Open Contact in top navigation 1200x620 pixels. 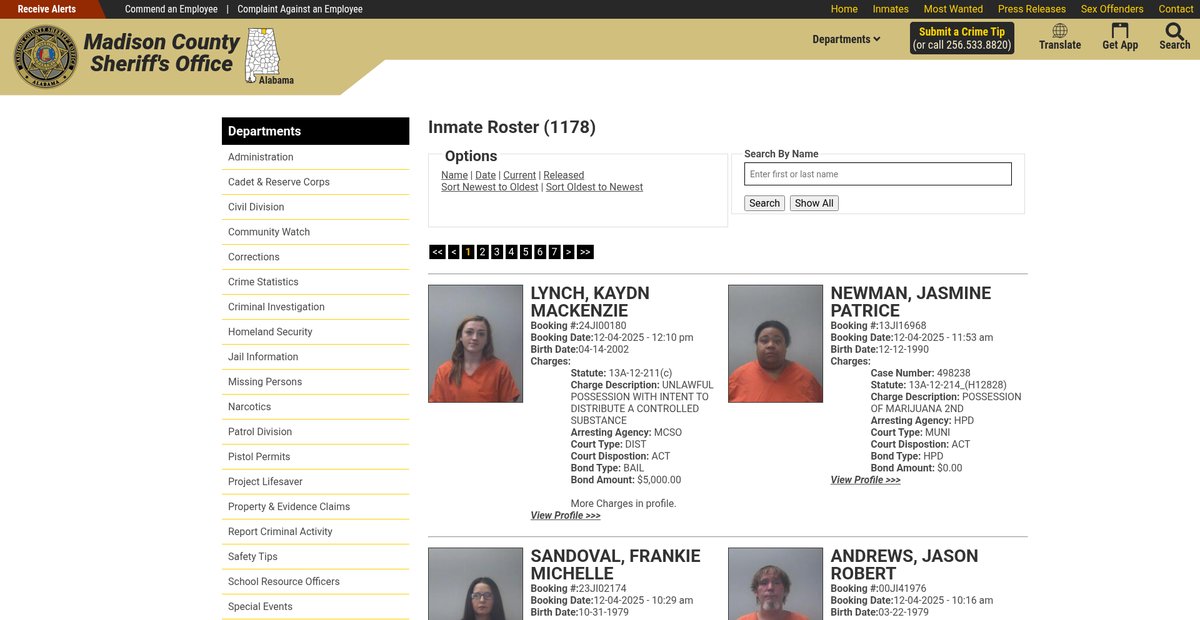tap(1176, 9)
